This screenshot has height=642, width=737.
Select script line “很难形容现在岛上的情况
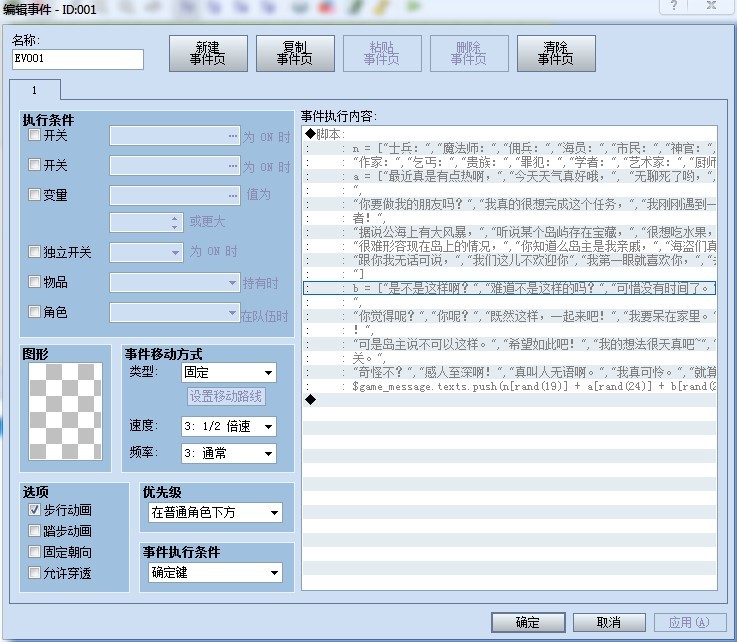point(510,246)
